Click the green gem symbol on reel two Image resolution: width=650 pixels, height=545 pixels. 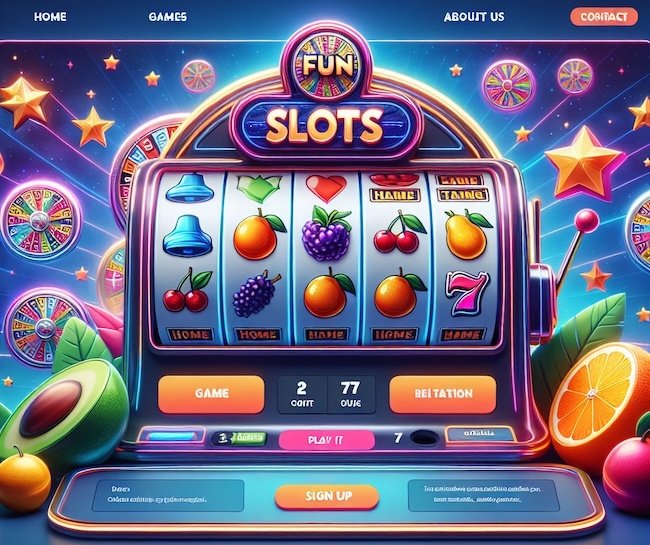[x=259, y=188]
